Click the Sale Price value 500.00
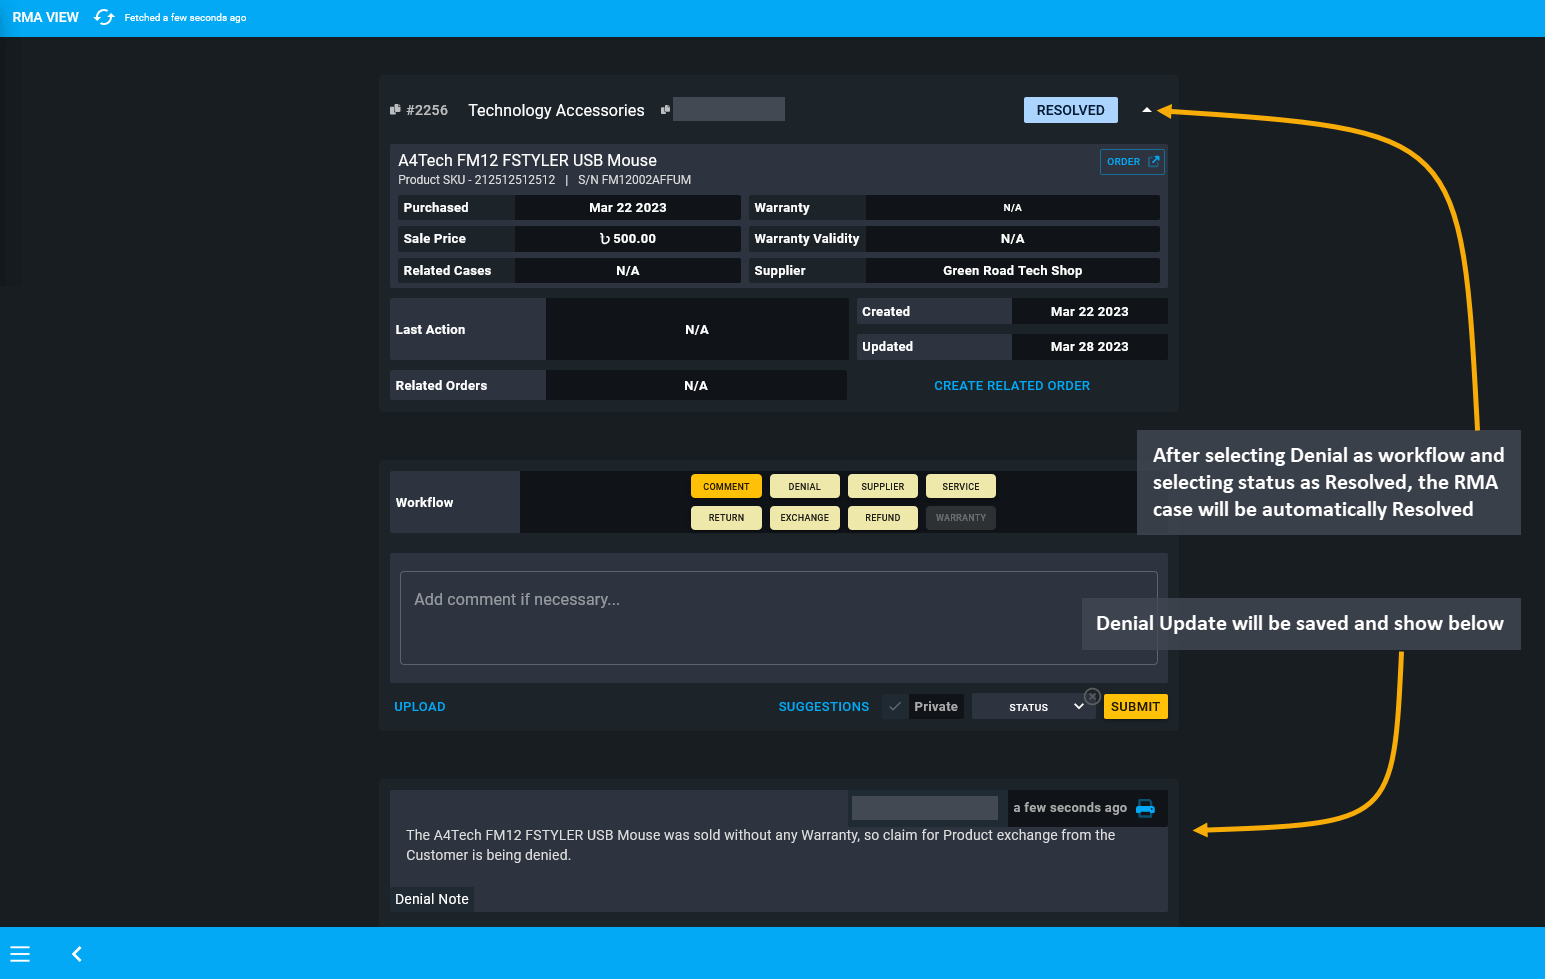The width and height of the screenshot is (1545, 979). (628, 239)
